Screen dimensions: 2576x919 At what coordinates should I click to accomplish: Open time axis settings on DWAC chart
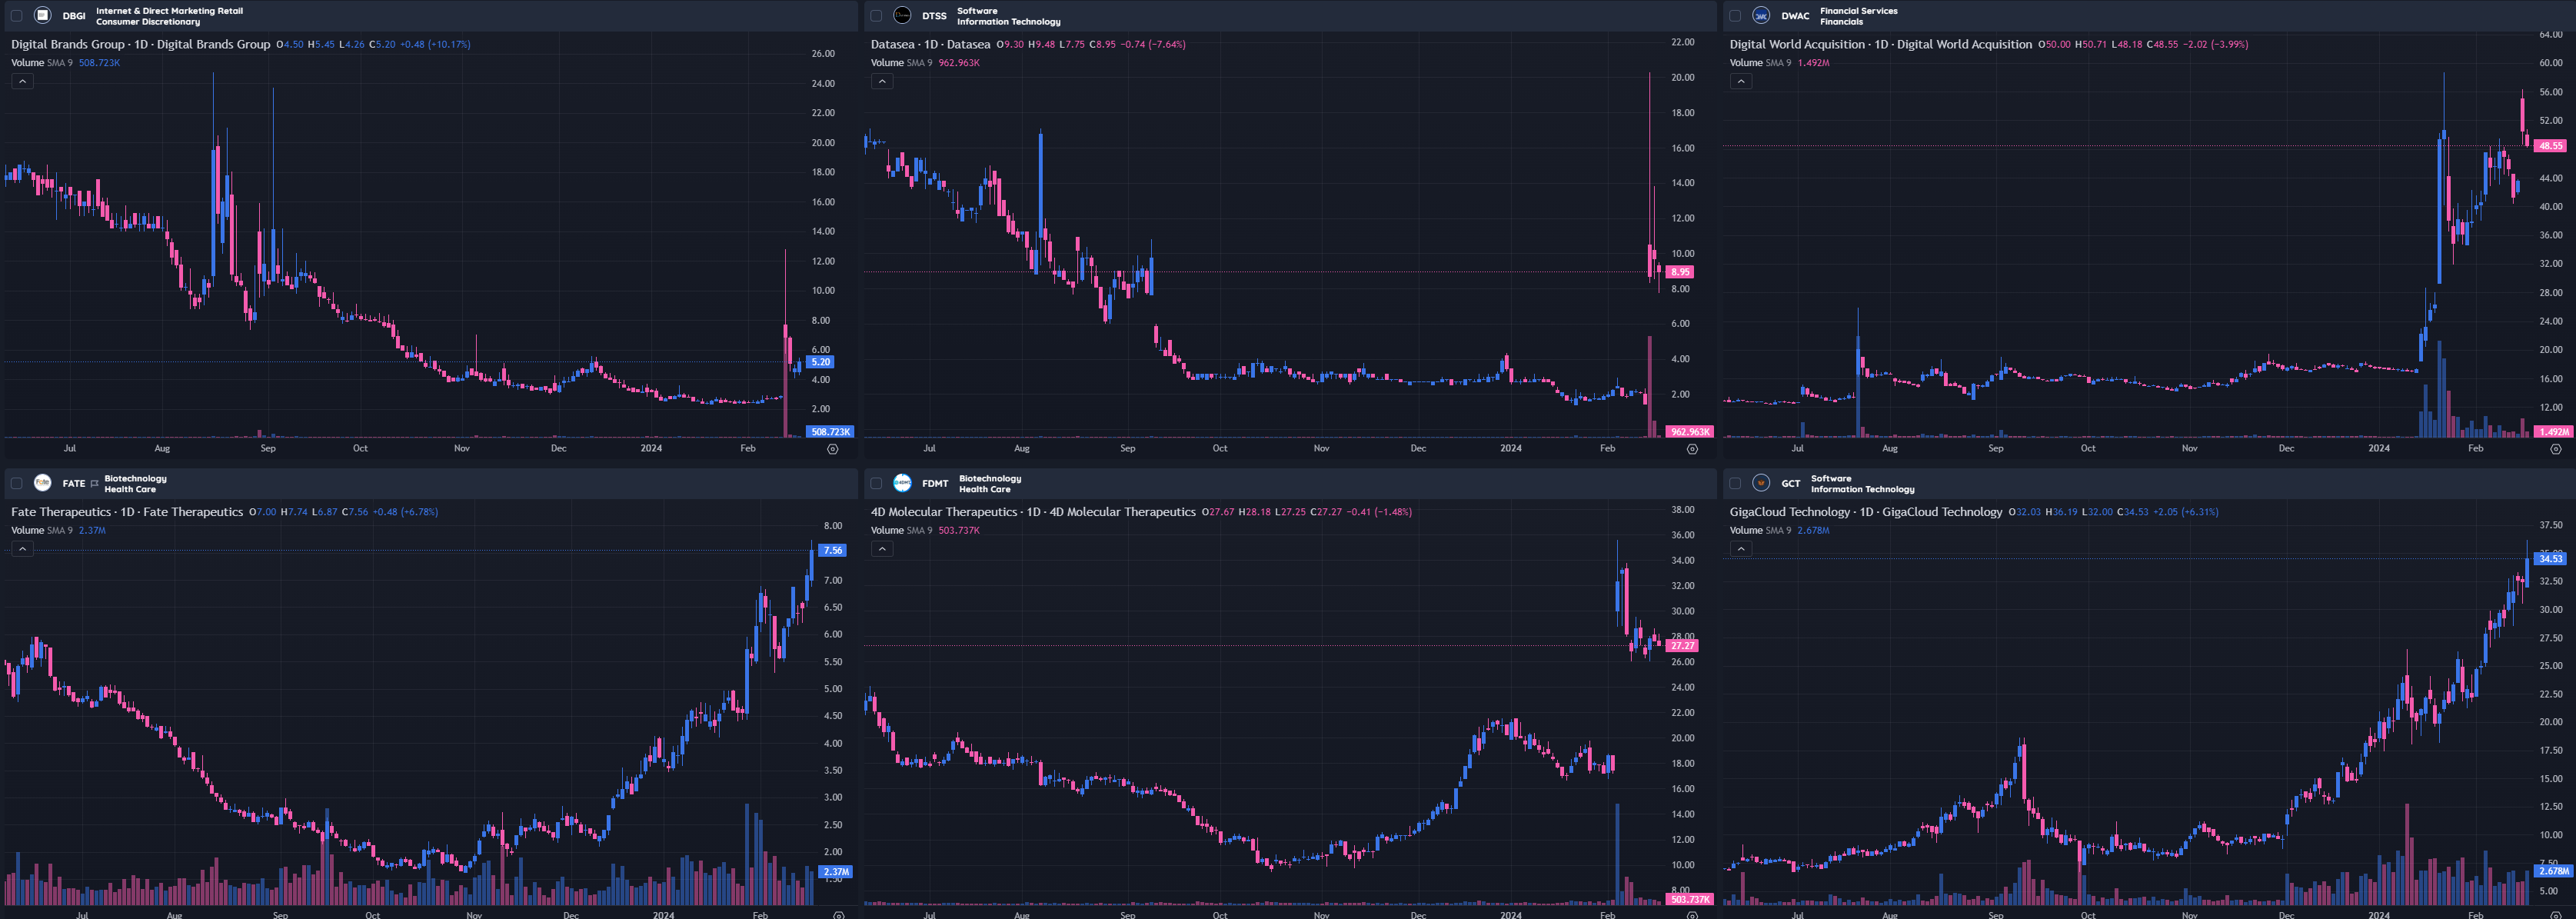pyautogui.click(x=2555, y=449)
